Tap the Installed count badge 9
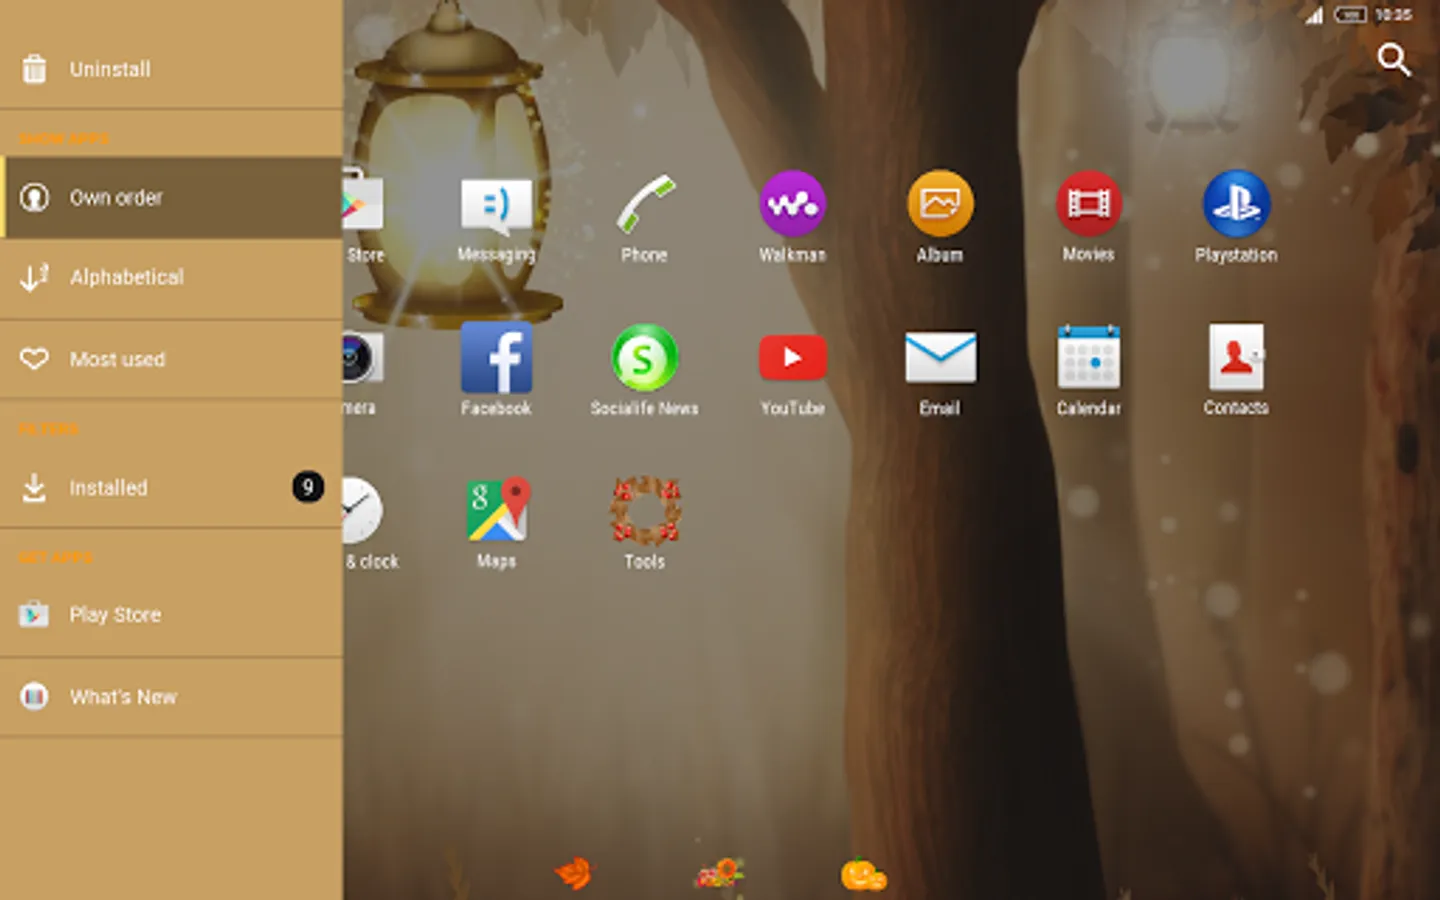1440x900 pixels. [308, 487]
